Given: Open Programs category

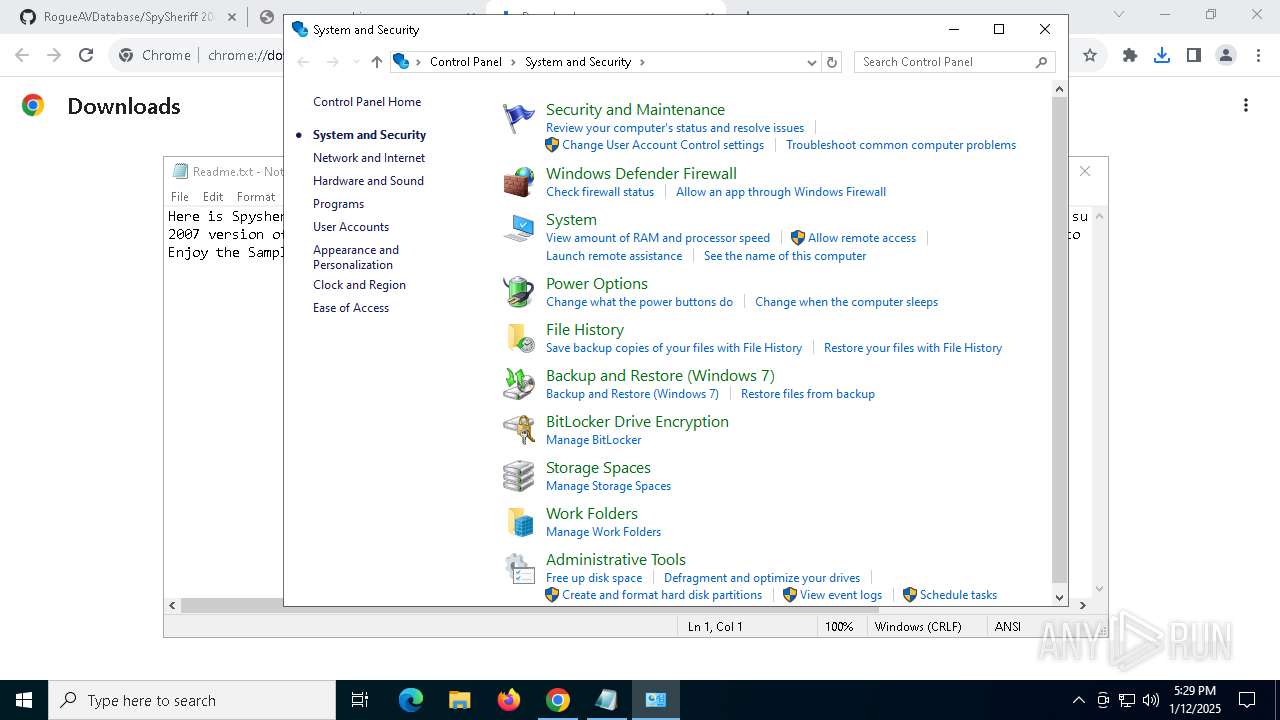Looking at the screenshot, I should (338, 204).
